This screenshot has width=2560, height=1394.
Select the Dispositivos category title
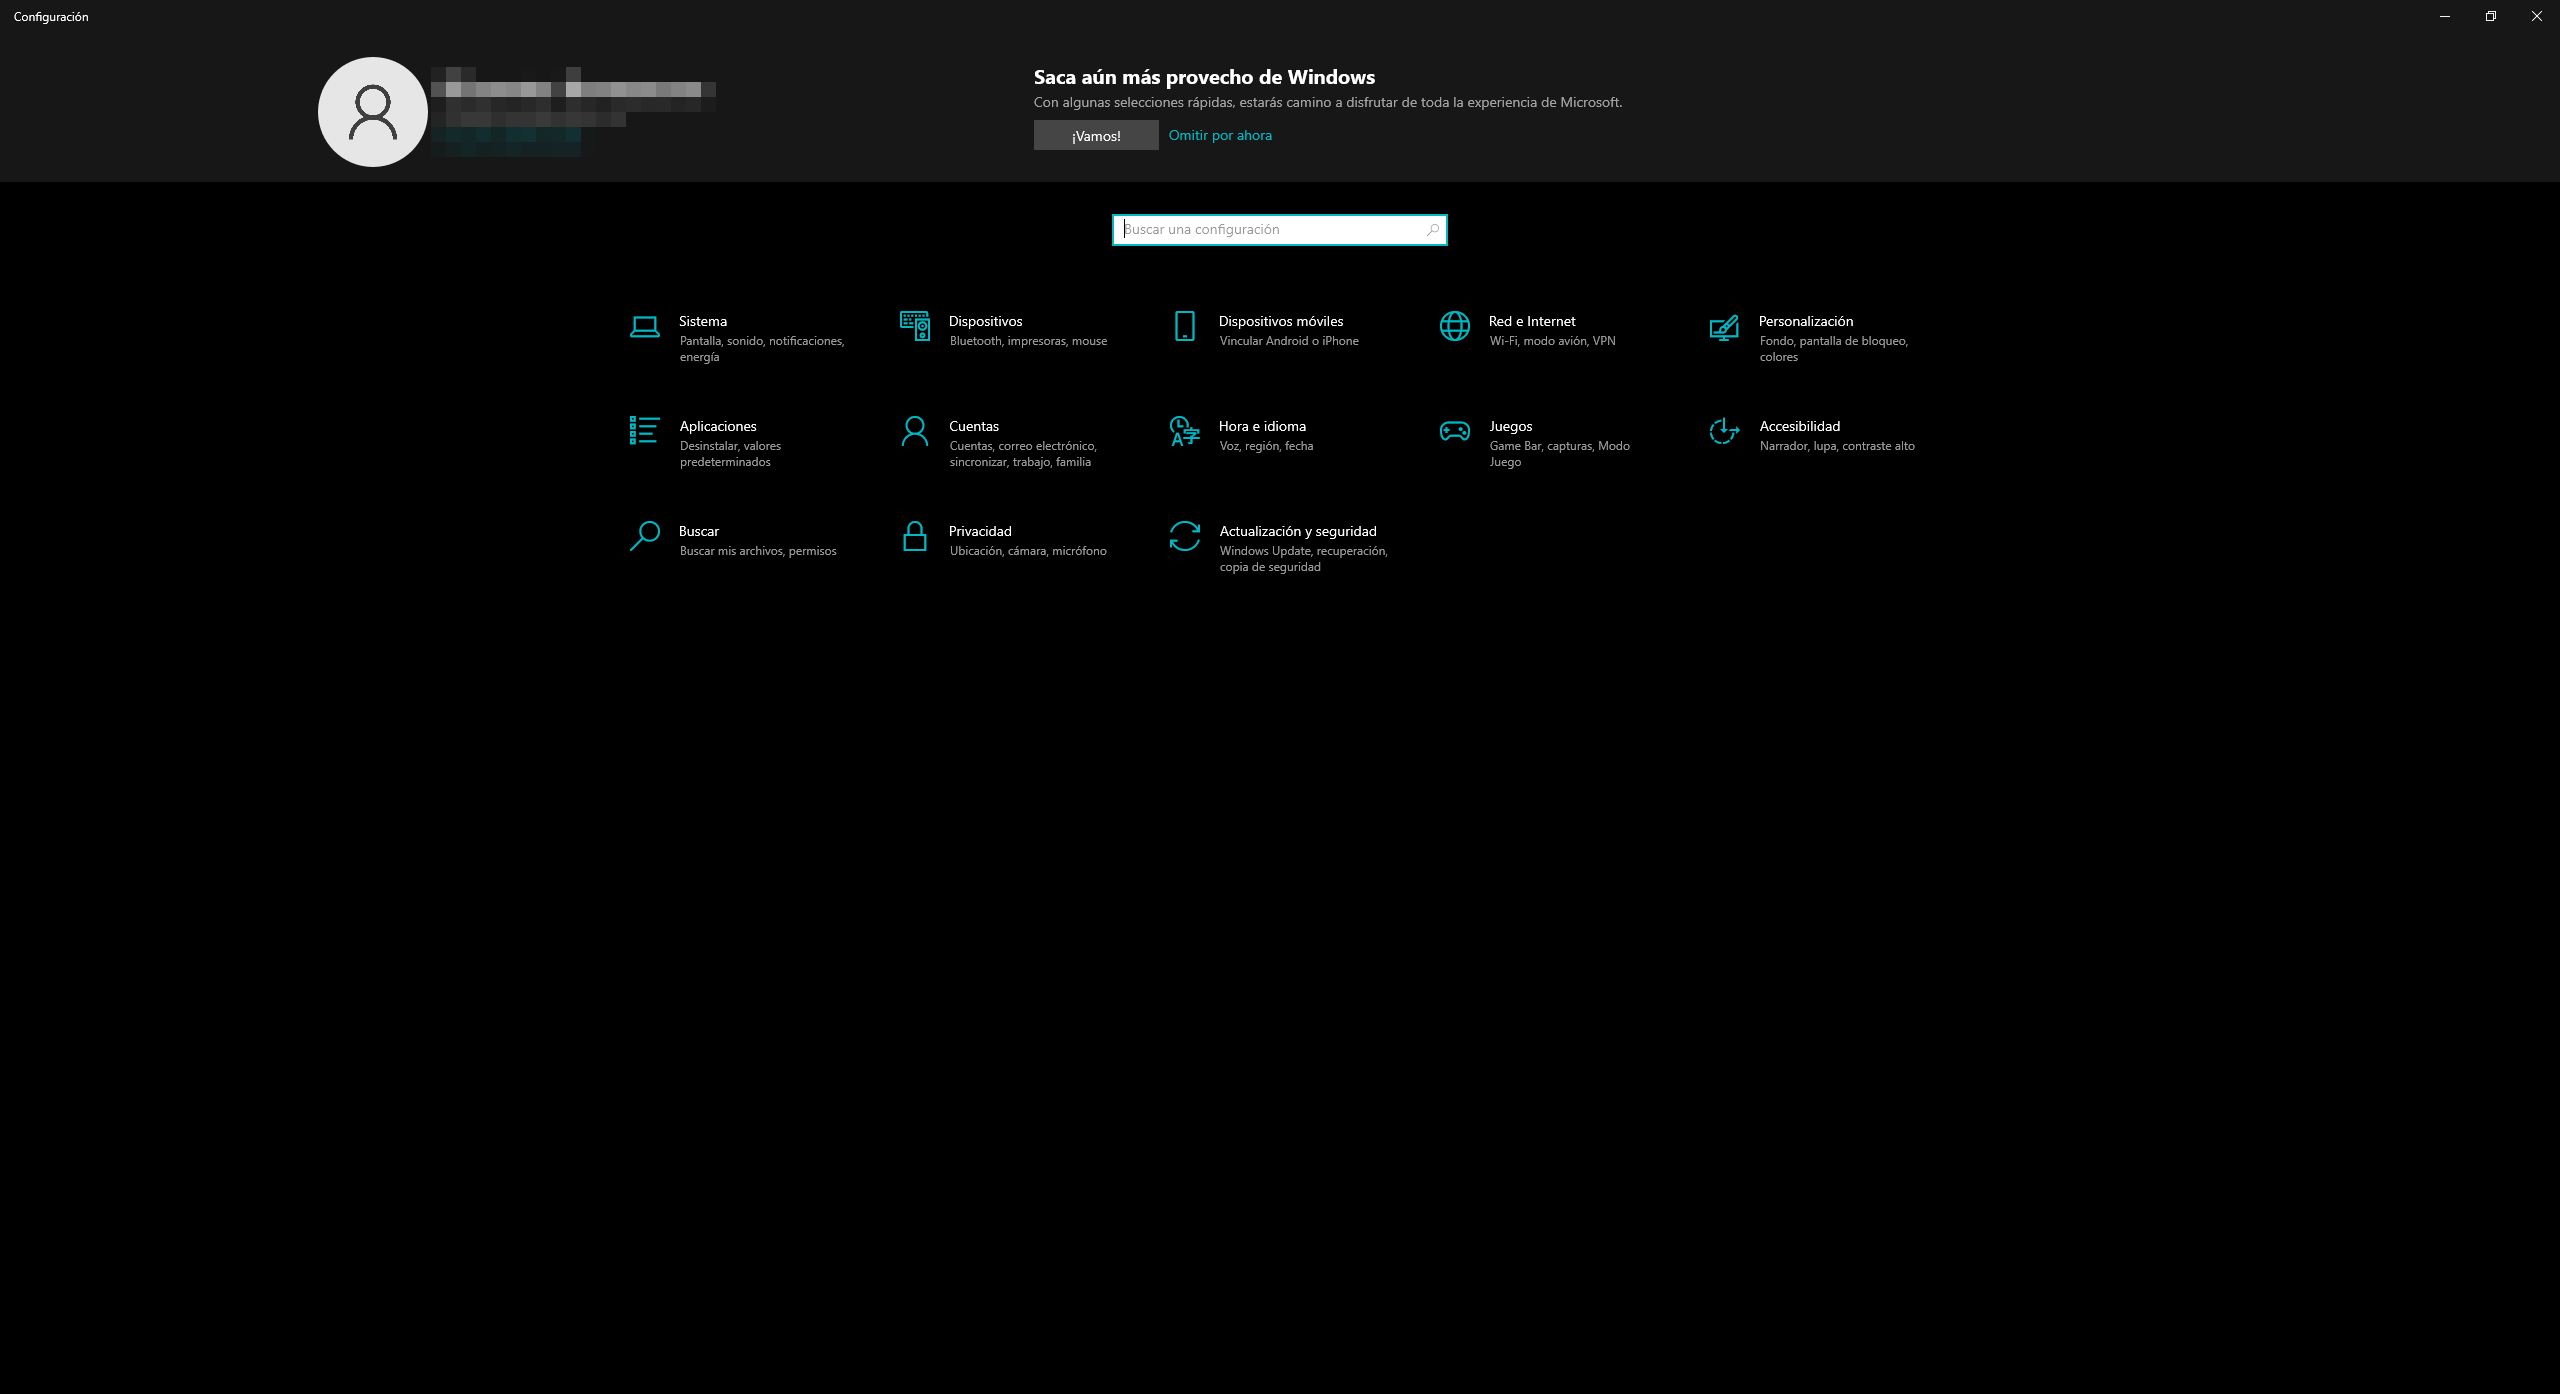click(986, 322)
